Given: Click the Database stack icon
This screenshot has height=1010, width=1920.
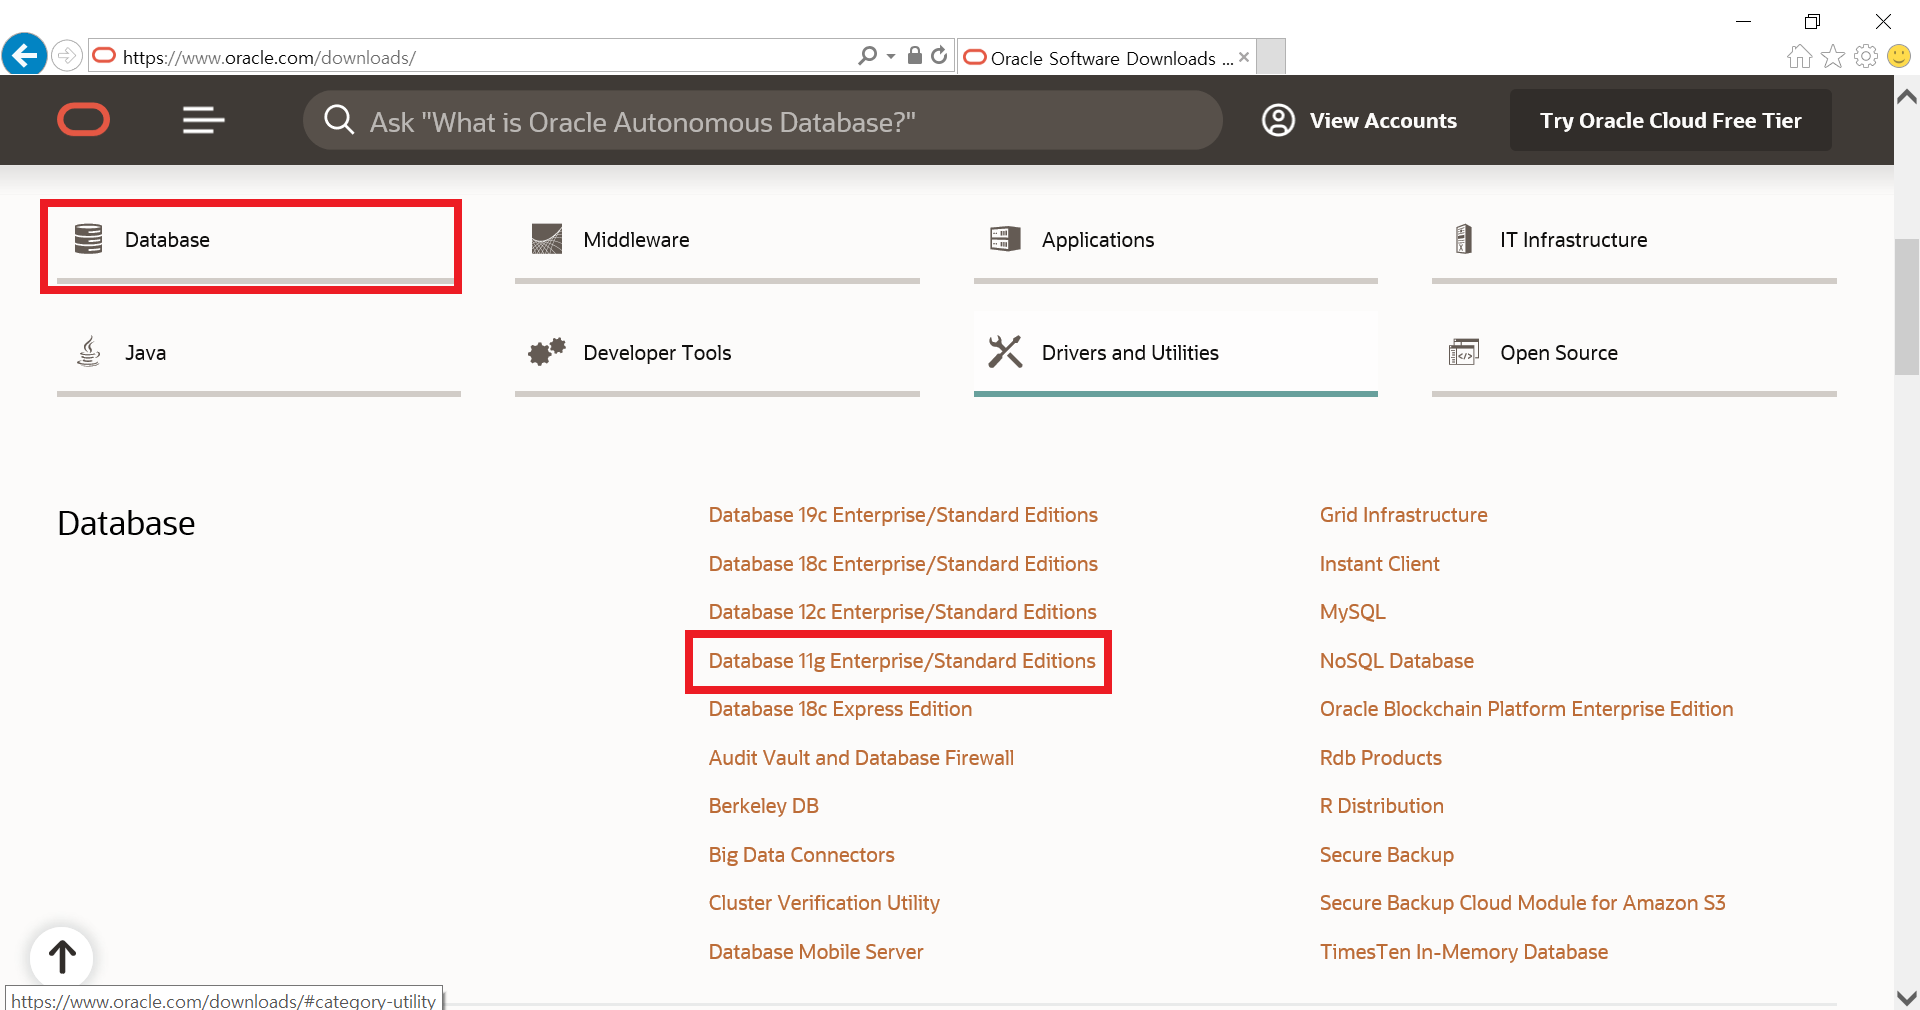Looking at the screenshot, I should click(88, 239).
